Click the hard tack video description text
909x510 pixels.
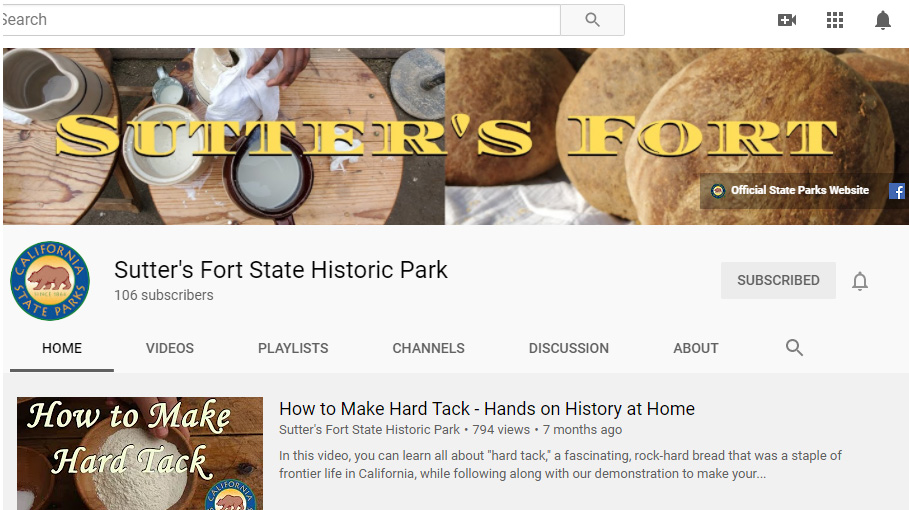[x=560, y=464]
